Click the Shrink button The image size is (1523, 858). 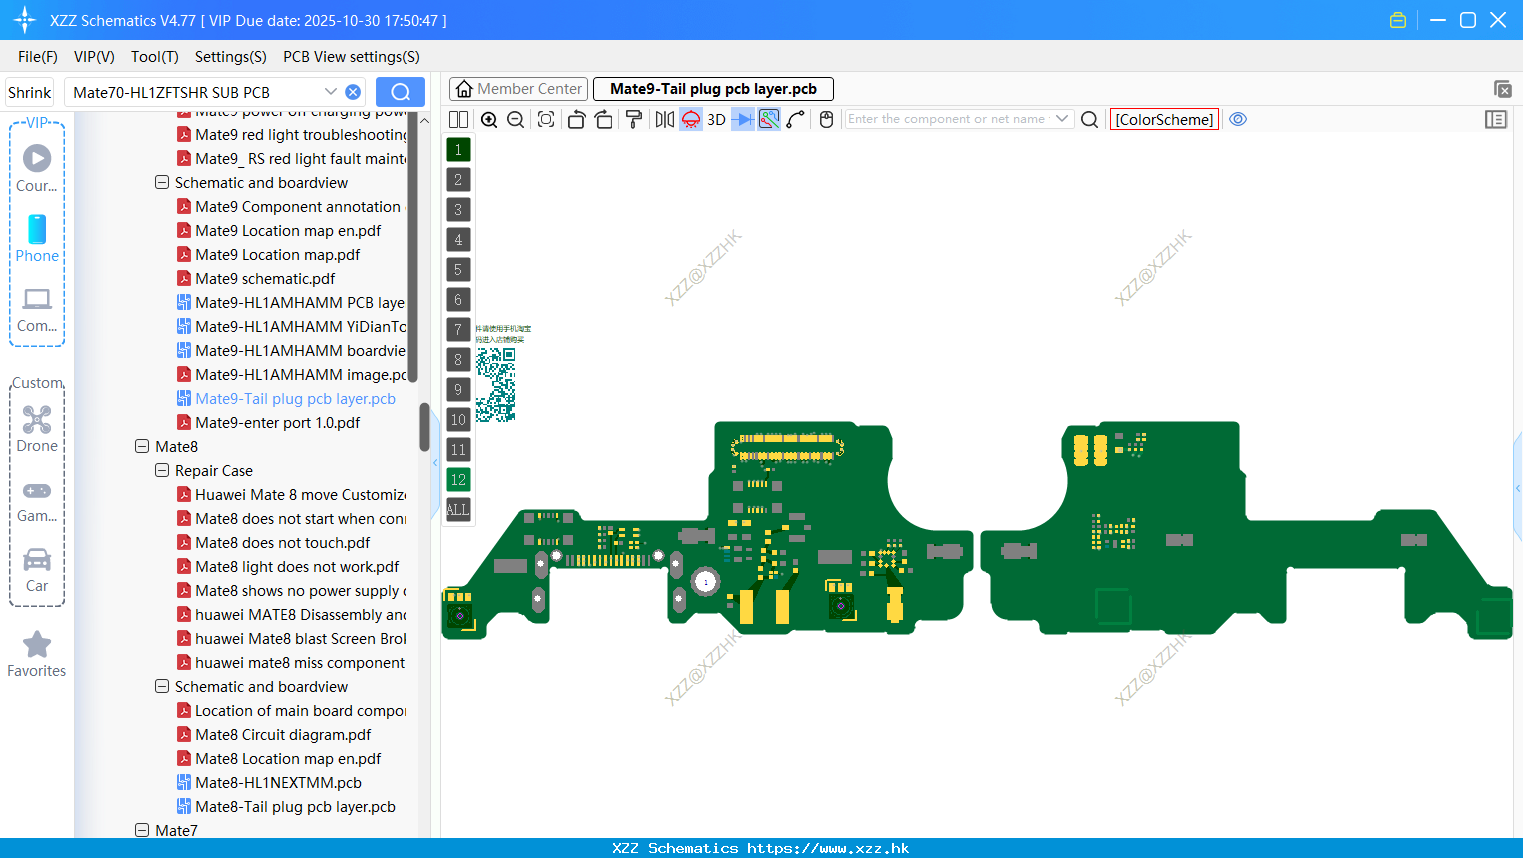(29, 92)
